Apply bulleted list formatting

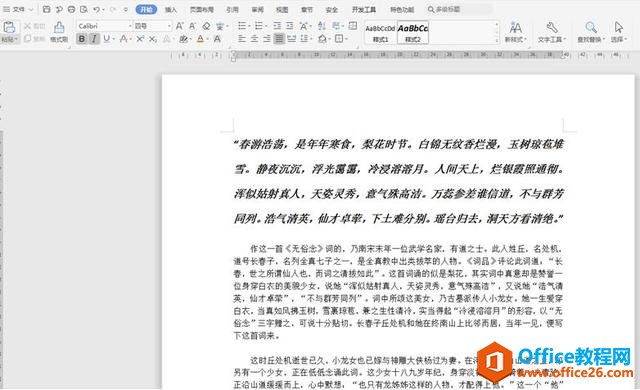pyautogui.click(x=242, y=26)
